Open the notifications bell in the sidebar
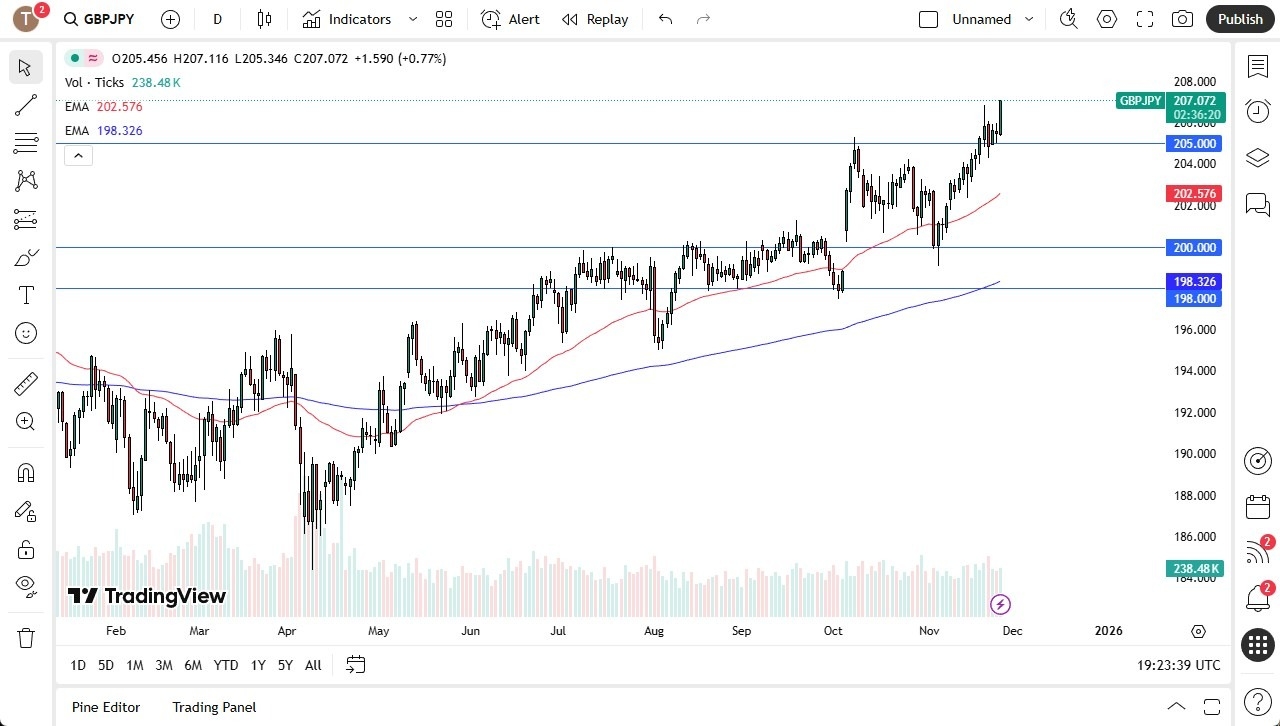The image size is (1280, 726). point(1257,597)
